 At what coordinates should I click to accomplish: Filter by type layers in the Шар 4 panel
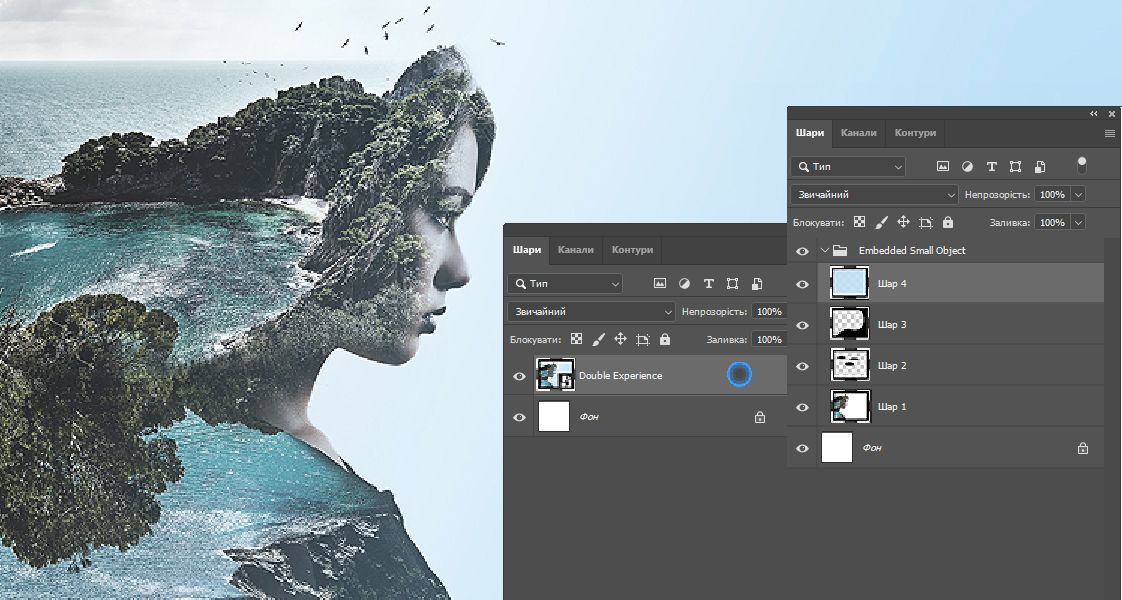(991, 167)
